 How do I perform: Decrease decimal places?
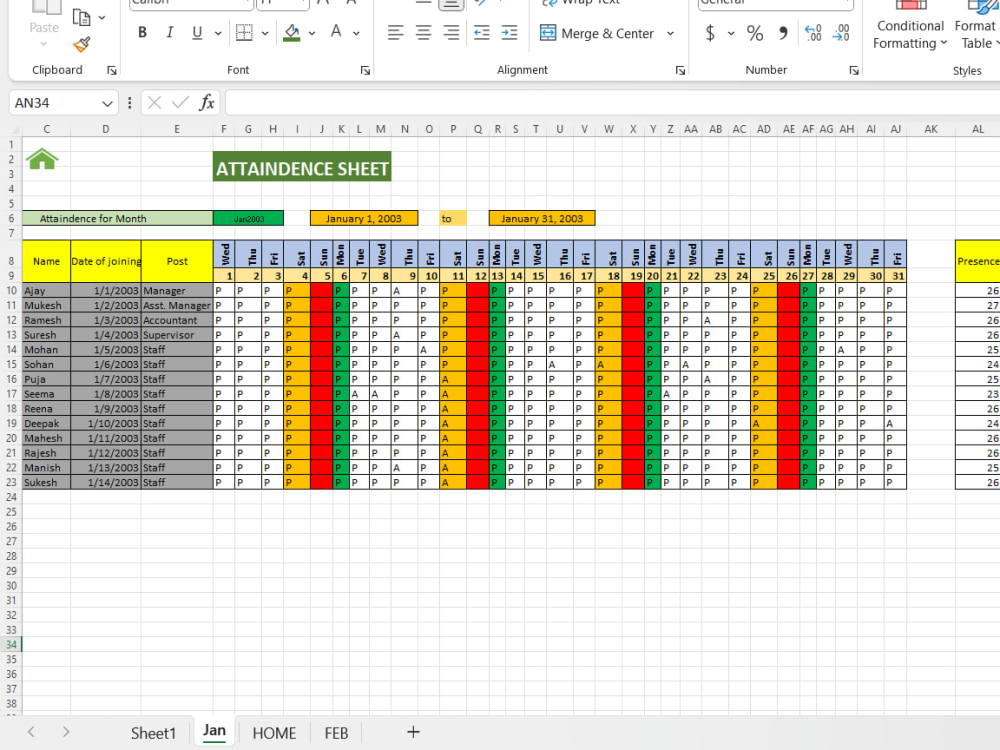[x=841, y=33]
